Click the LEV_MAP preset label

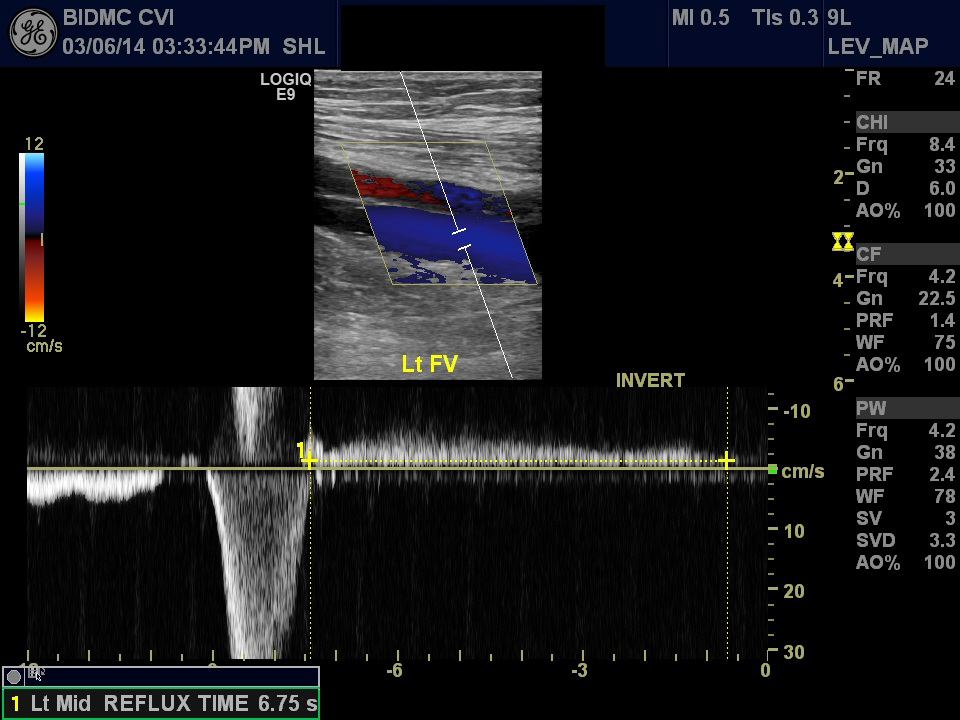click(877, 46)
